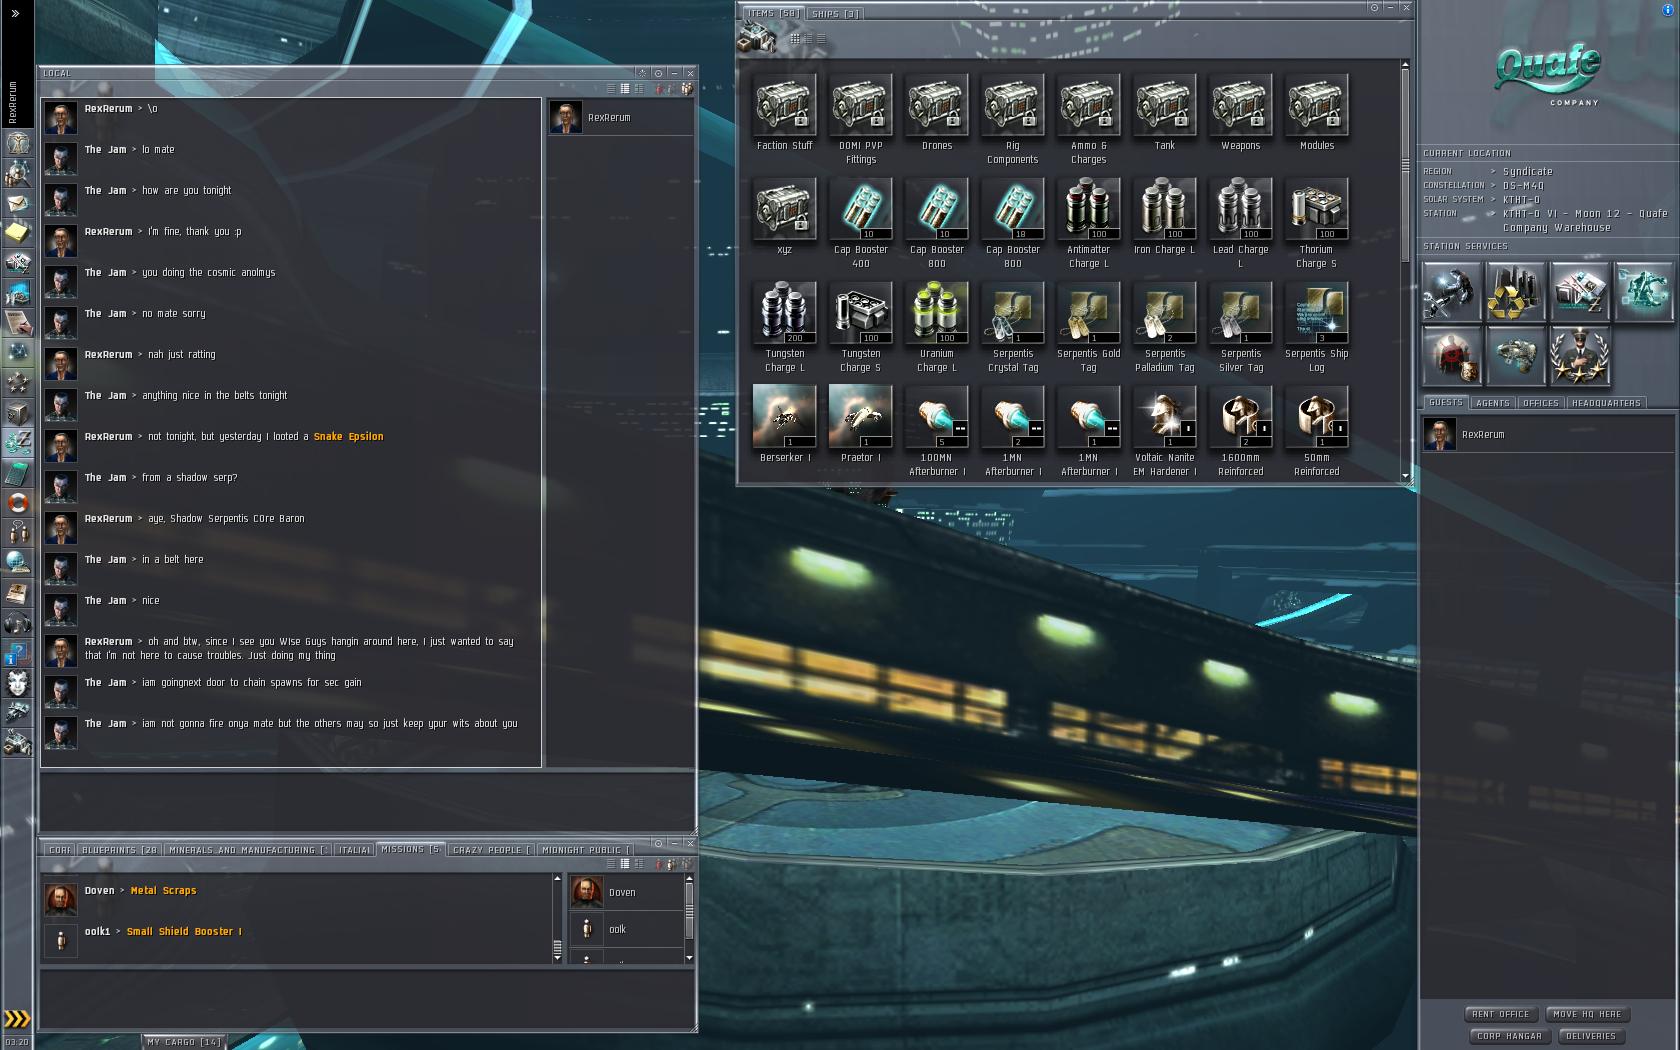Image resolution: width=1680 pixels, height=1050 pixels.
Task: Select the Serpentis Ship Log item
Action: tap(1316, 327)
